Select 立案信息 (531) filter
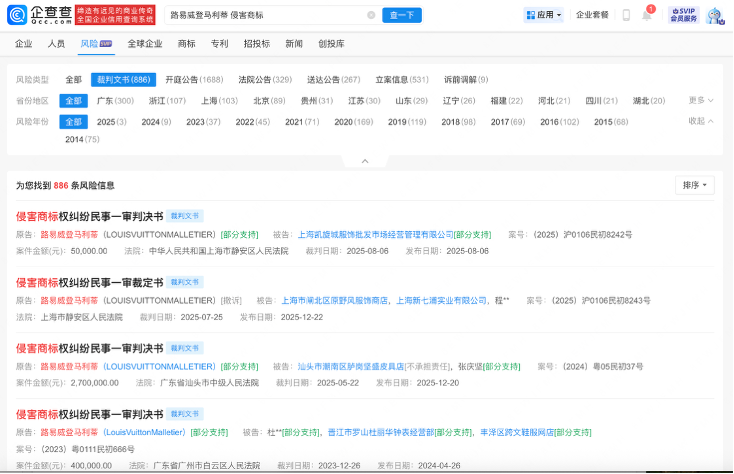This screenshot has width=734, height=474. pyautogui.click(x=402, y=80)
